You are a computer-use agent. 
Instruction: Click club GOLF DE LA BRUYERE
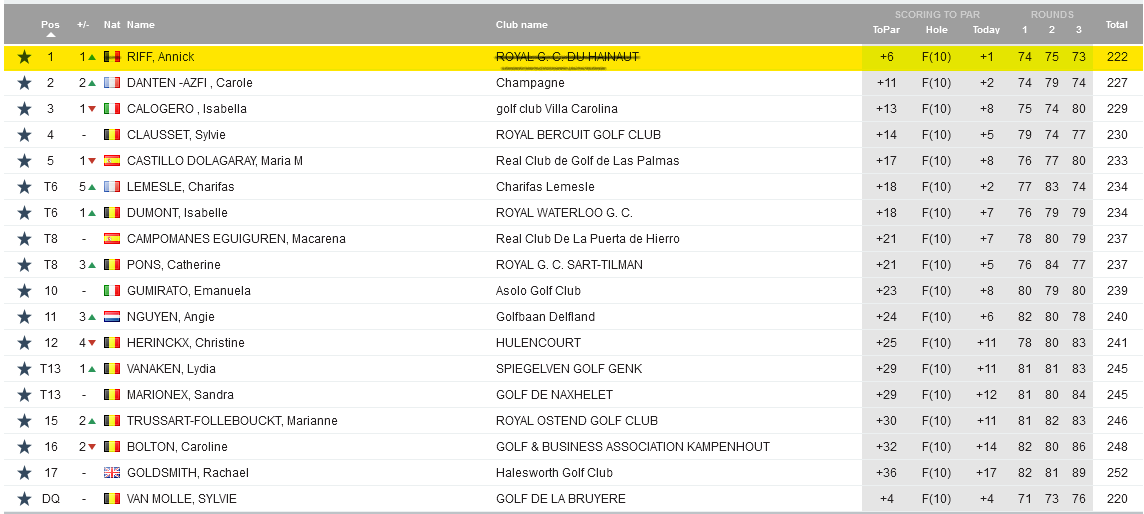[561, 499]
